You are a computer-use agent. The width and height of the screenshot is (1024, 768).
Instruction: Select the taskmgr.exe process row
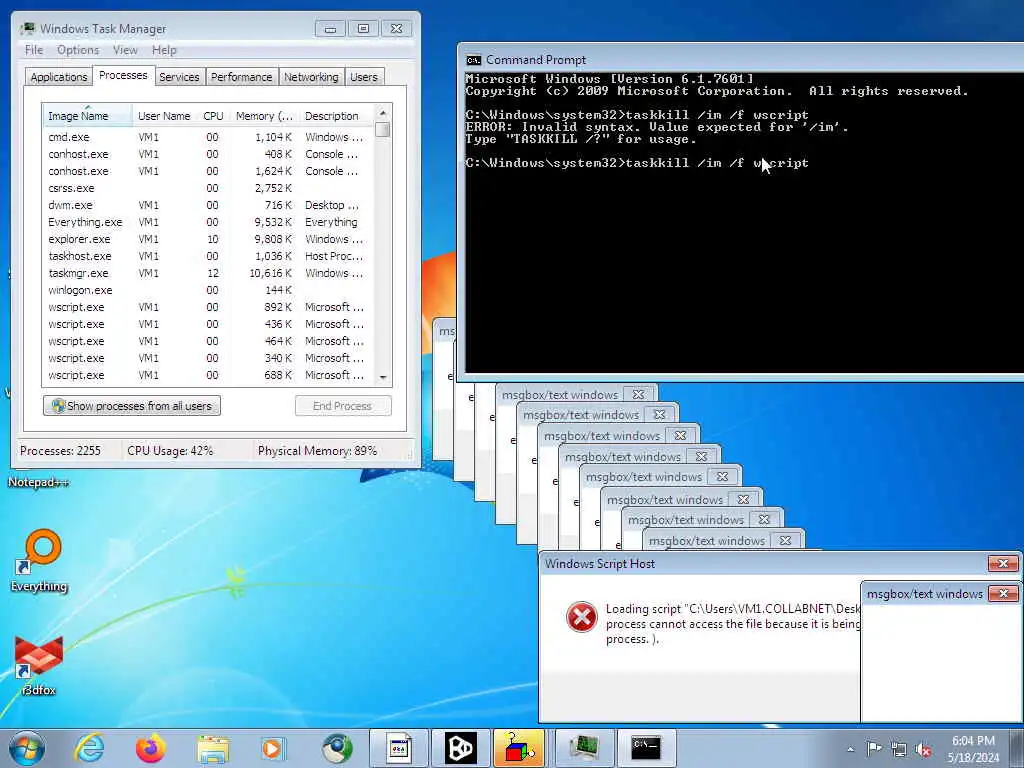(x=208, y=273)
